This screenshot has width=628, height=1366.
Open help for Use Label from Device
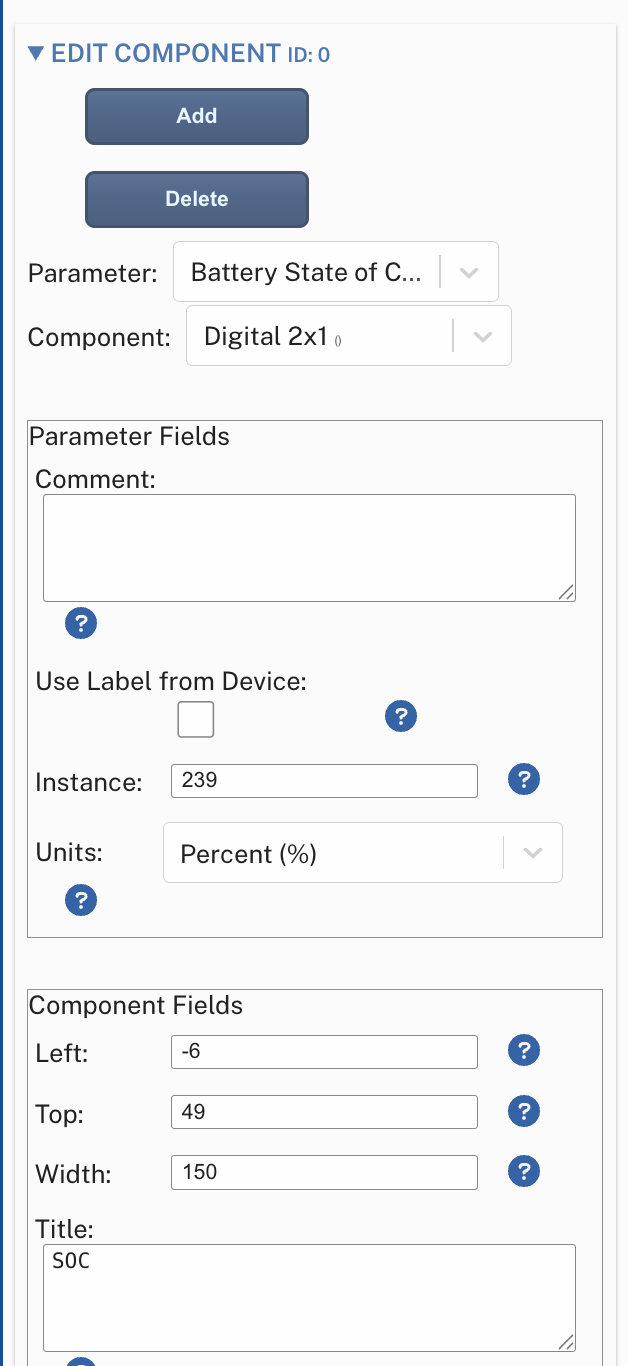pyautogui.click(x=400, y=716)
